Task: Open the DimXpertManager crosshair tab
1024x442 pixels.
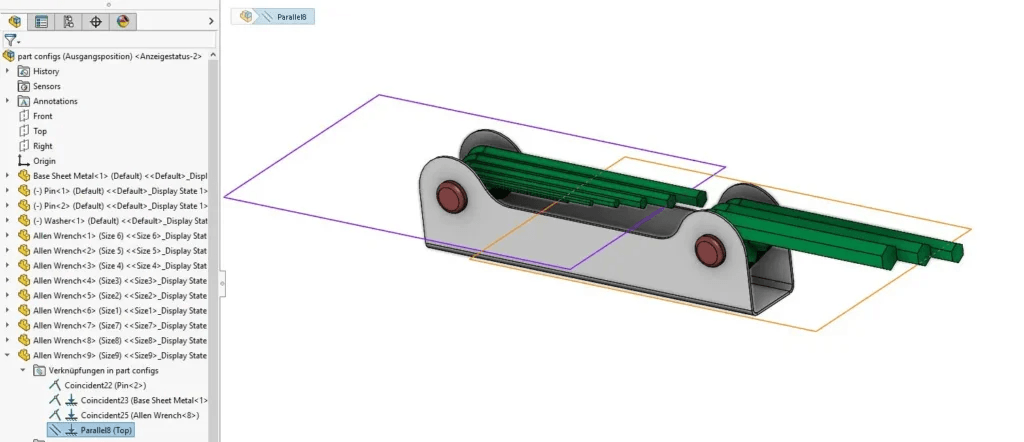Action: coord(96,21)
